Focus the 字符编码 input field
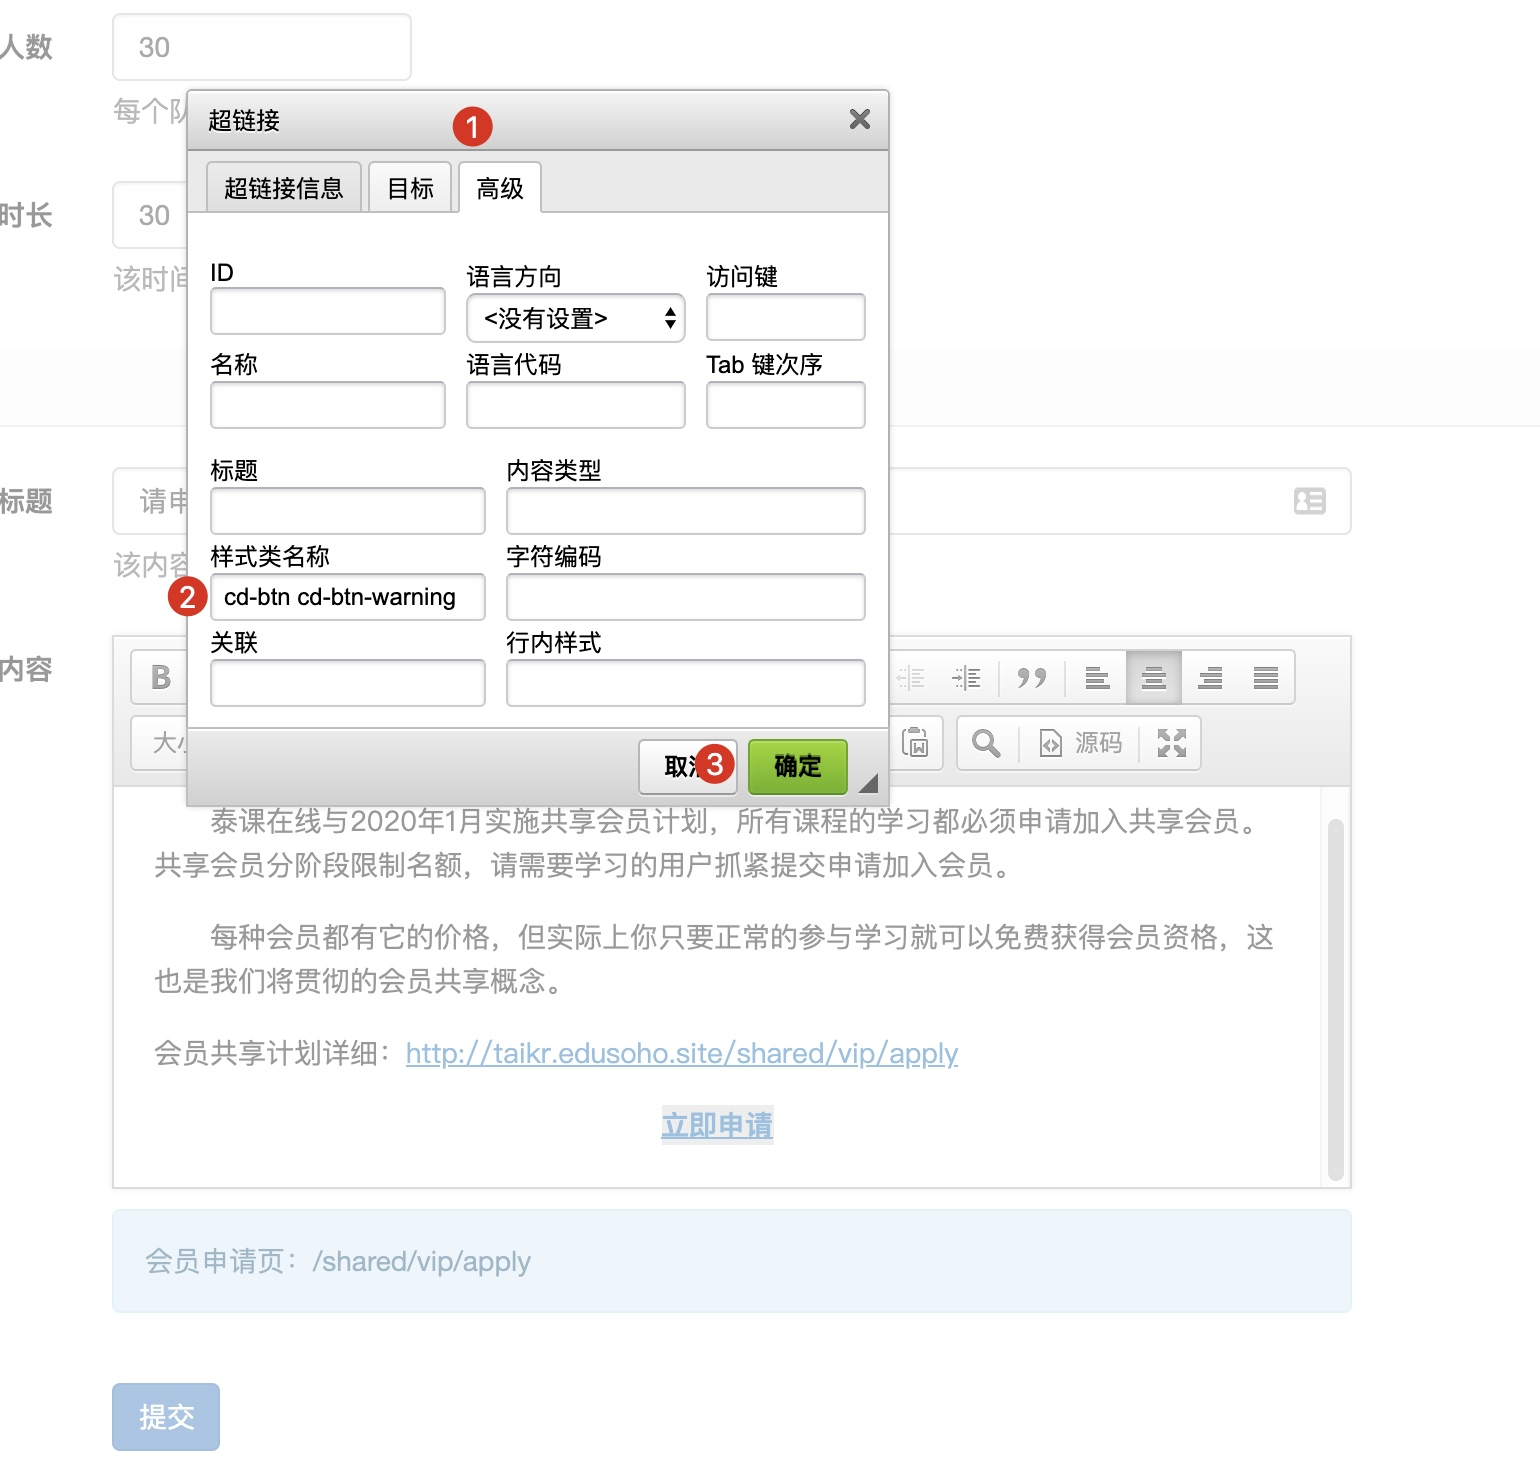The image size is (1540, 1474). click(x=686, y=597)
